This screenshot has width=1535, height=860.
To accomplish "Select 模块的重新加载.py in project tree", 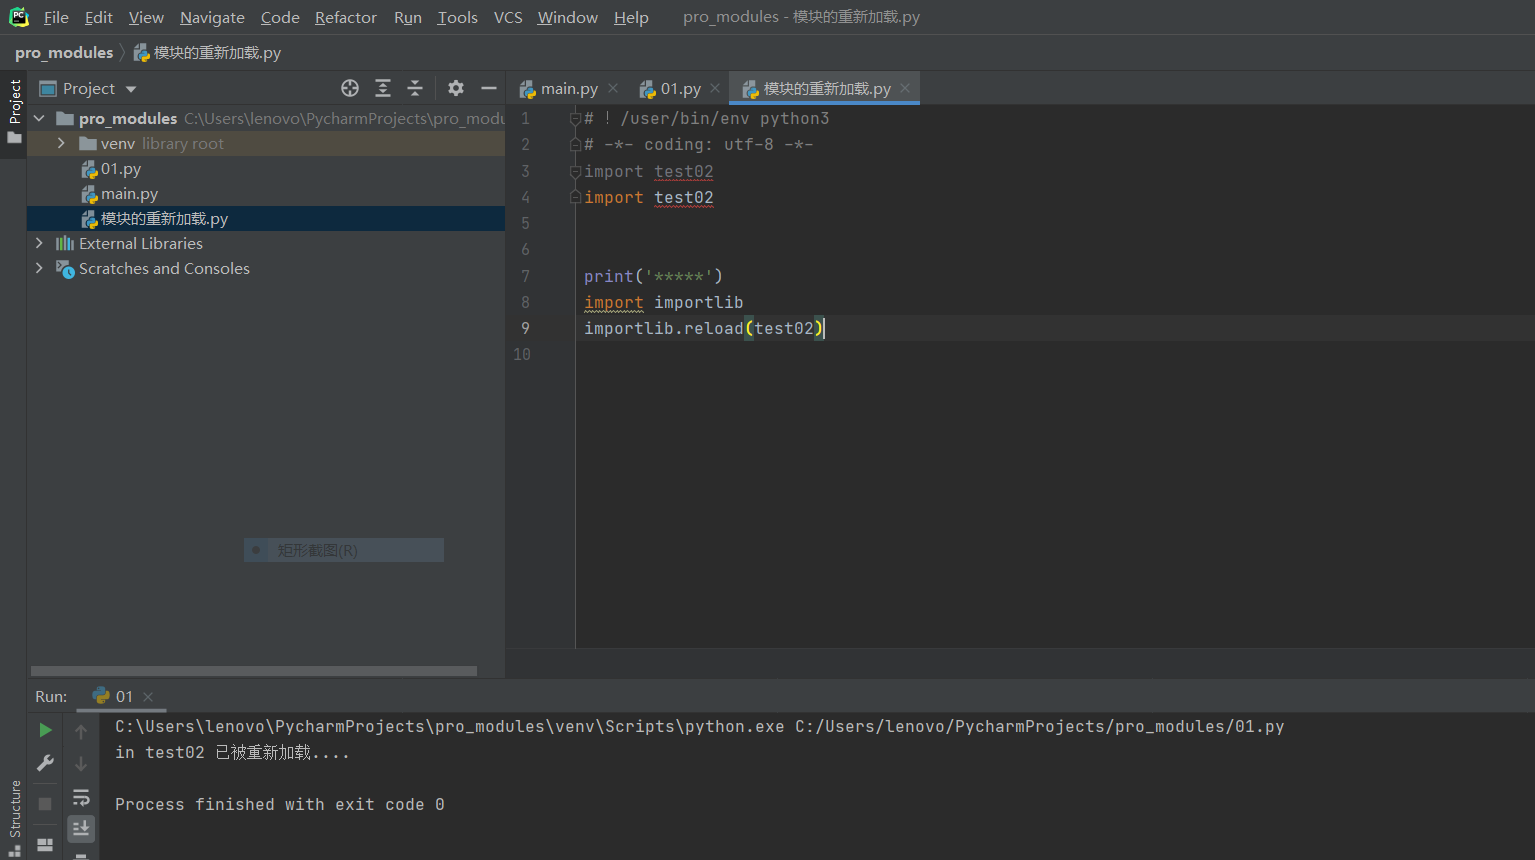I will tap(164, 219).
